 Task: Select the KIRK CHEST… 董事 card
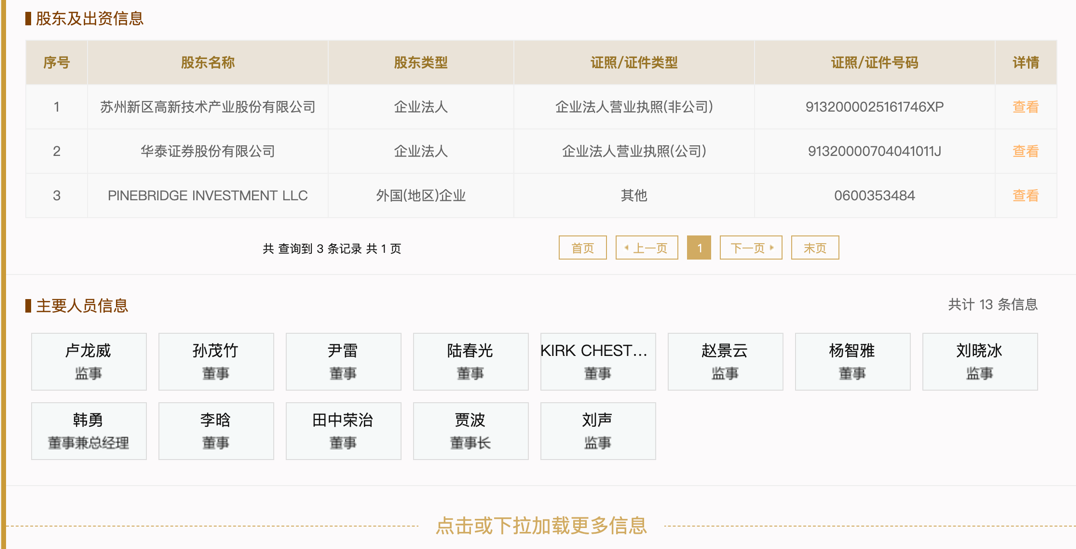(x=598, y=361)
